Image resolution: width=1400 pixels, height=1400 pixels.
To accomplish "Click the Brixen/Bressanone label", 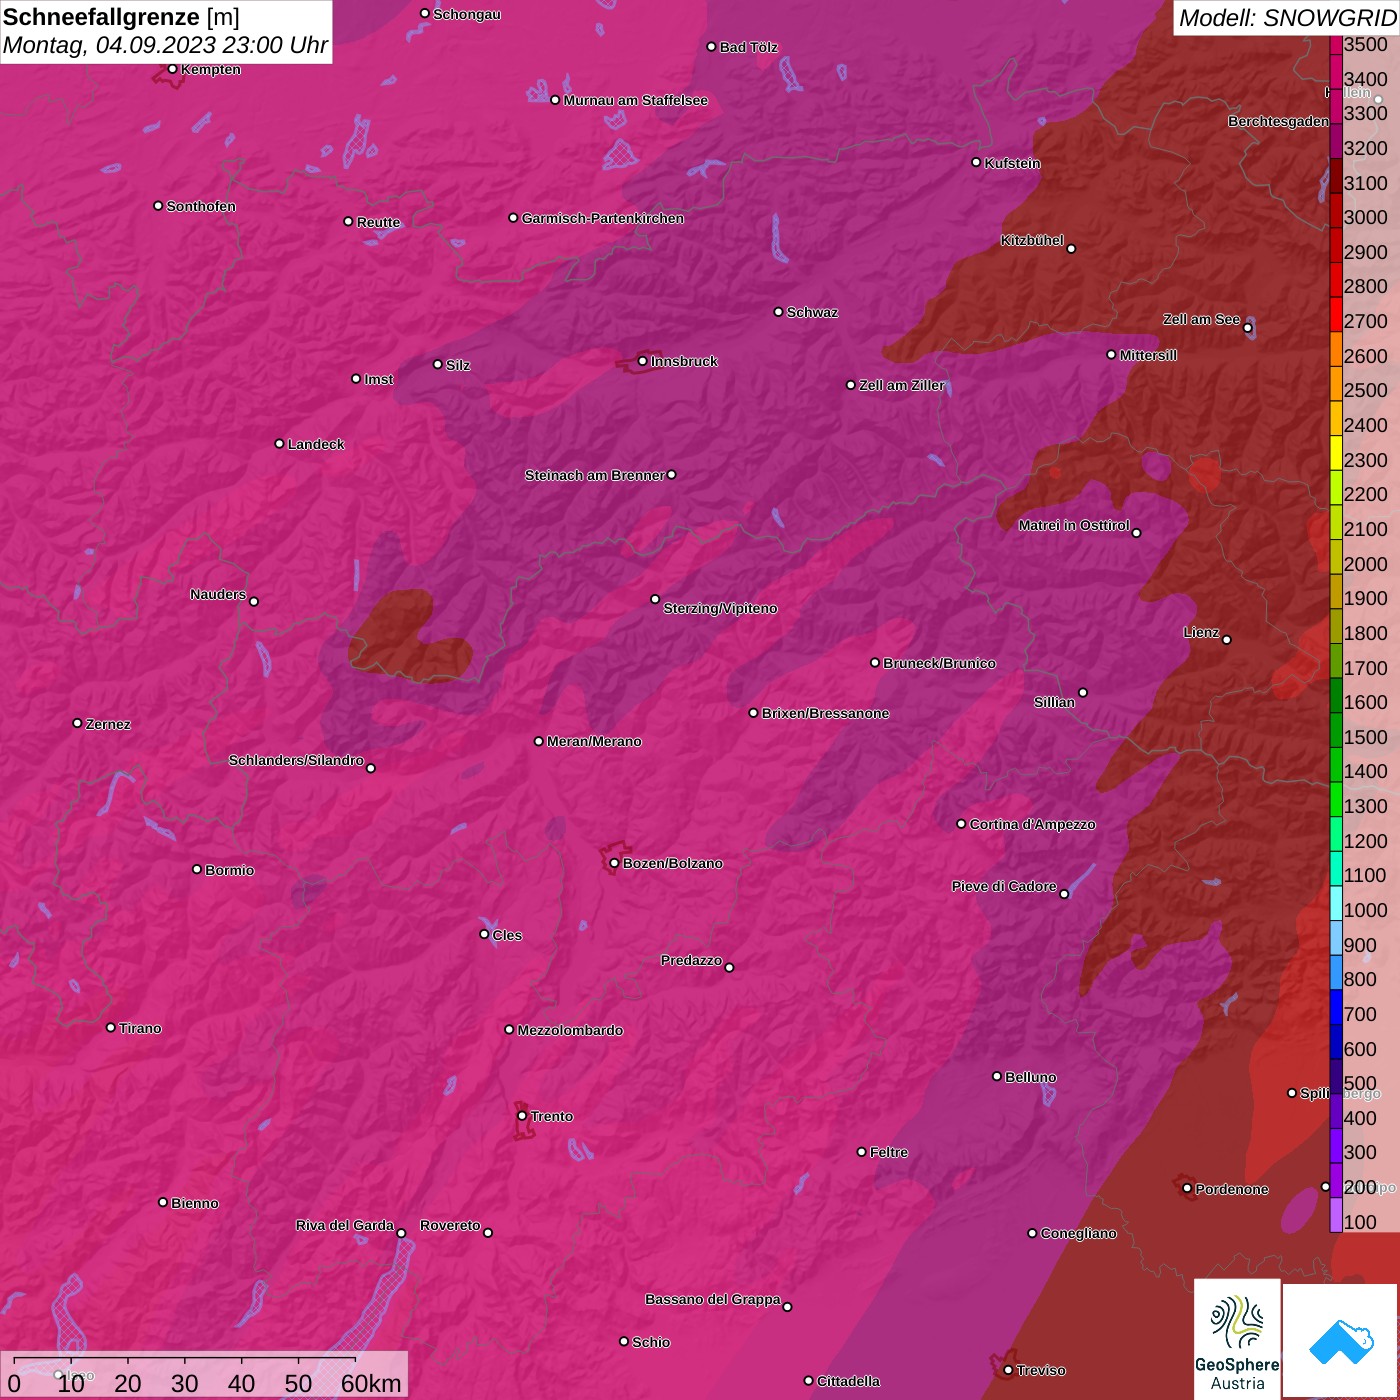I will (825, 713).
